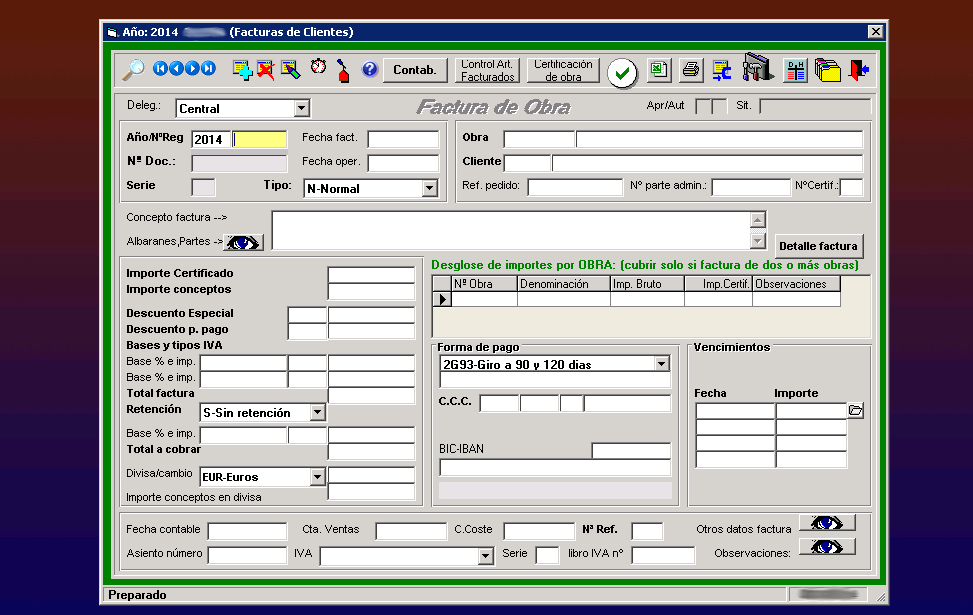
Task: Click the Fecha fact. field
Action: (x=403, y=139)
